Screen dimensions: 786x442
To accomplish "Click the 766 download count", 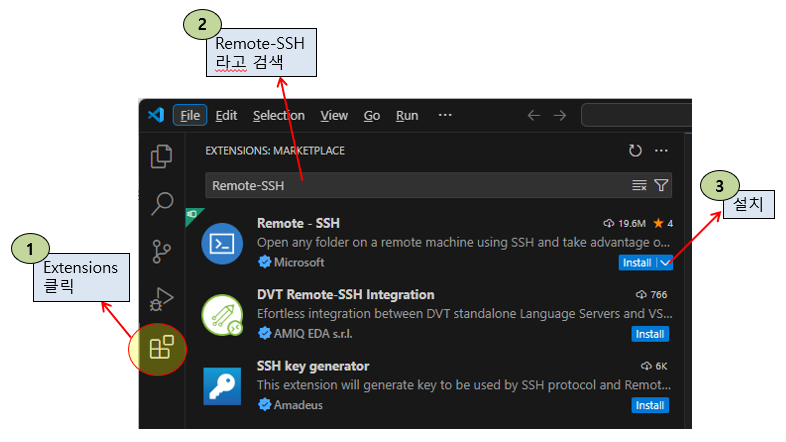I will point(652,295).
